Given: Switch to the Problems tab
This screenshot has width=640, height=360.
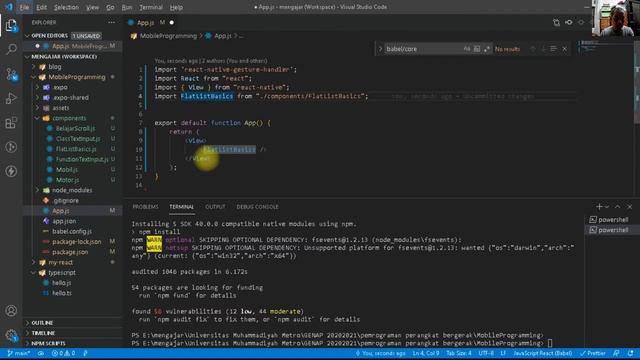Looking at the screenshot, I should [x=145, y=207].
